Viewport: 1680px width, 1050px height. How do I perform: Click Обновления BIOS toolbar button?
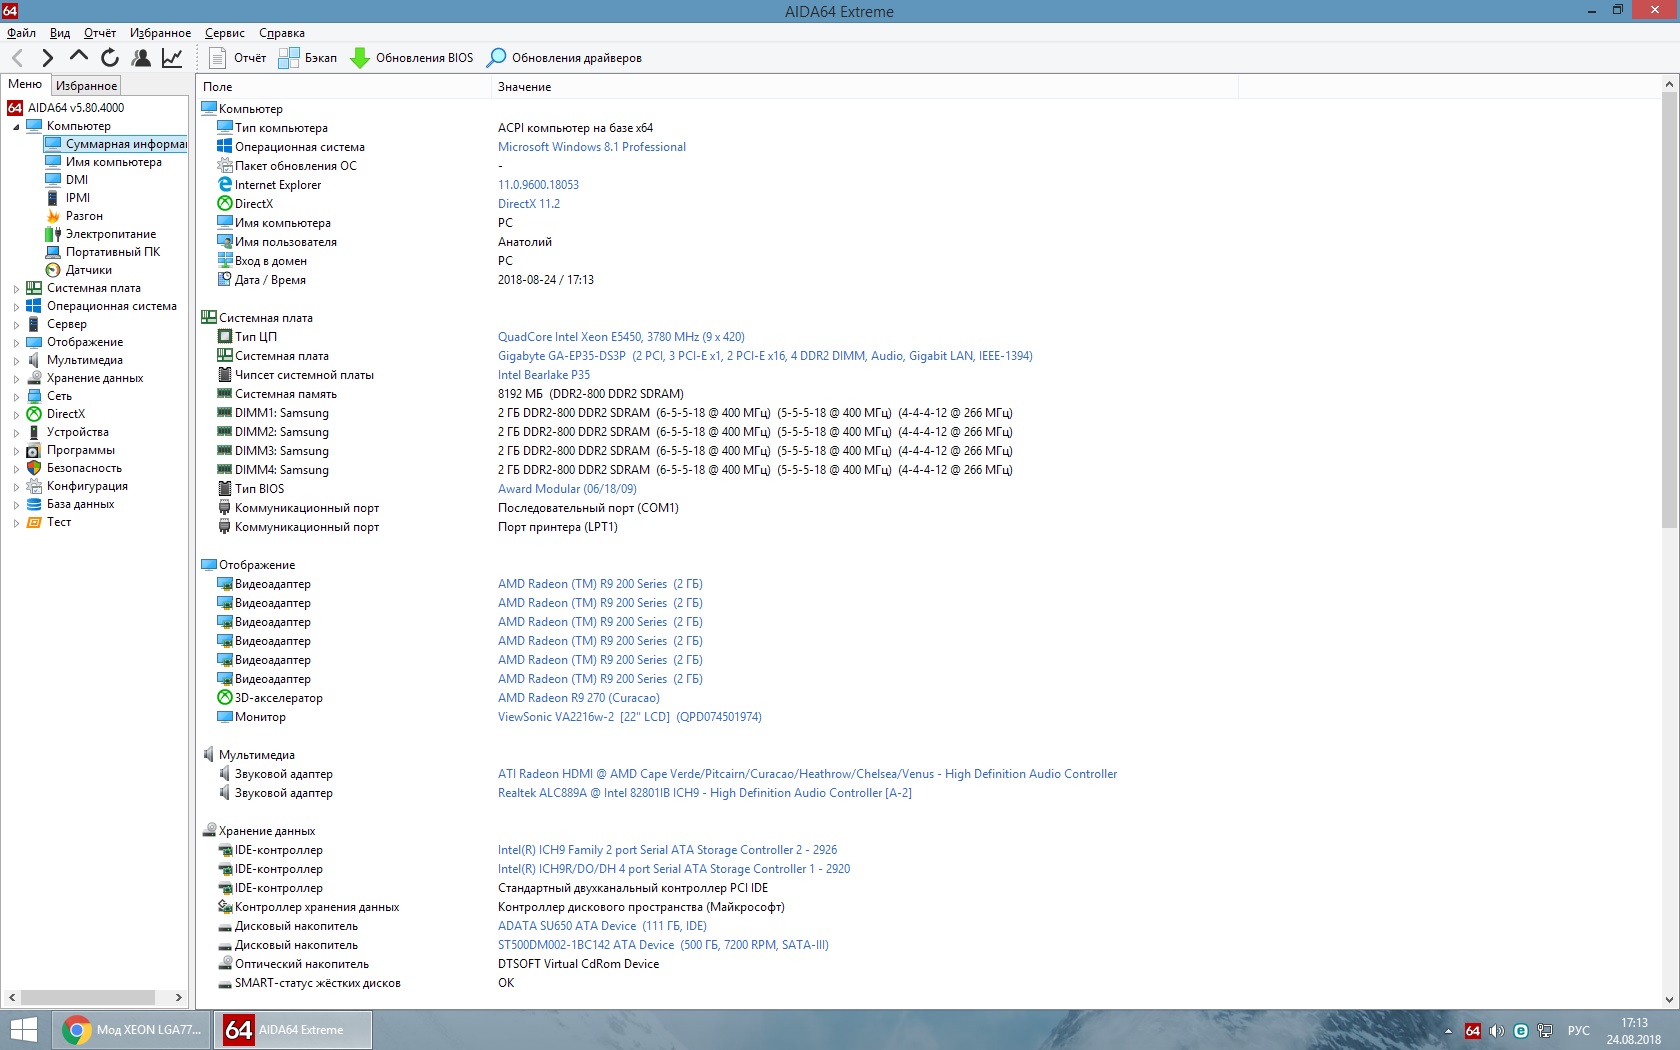tap(412, 58)
